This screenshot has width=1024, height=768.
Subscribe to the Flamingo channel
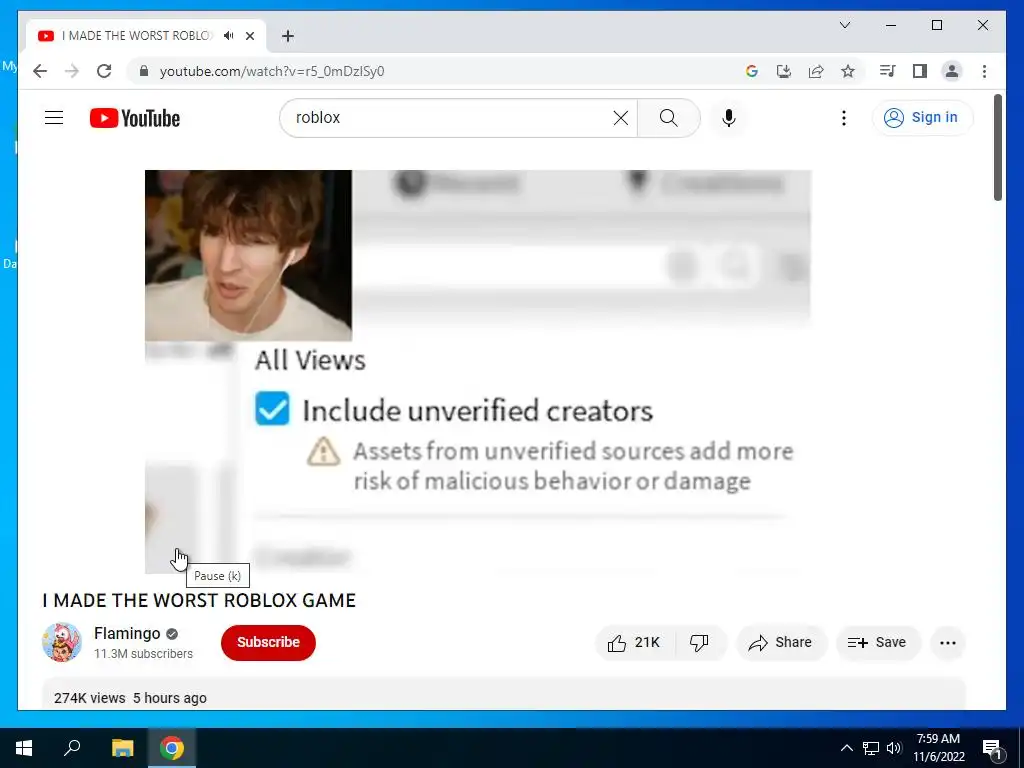pyautogui.click(x=268, y=643)
